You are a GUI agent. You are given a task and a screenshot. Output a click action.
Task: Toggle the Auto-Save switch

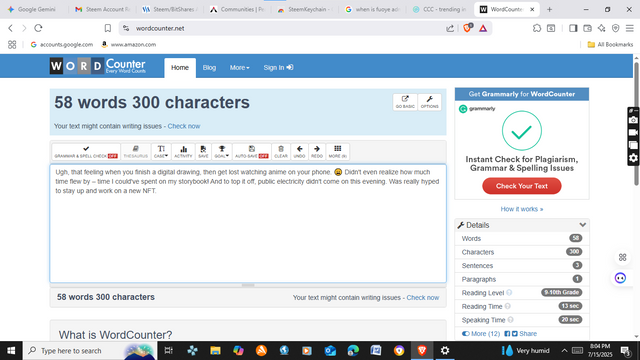(252, 151)
